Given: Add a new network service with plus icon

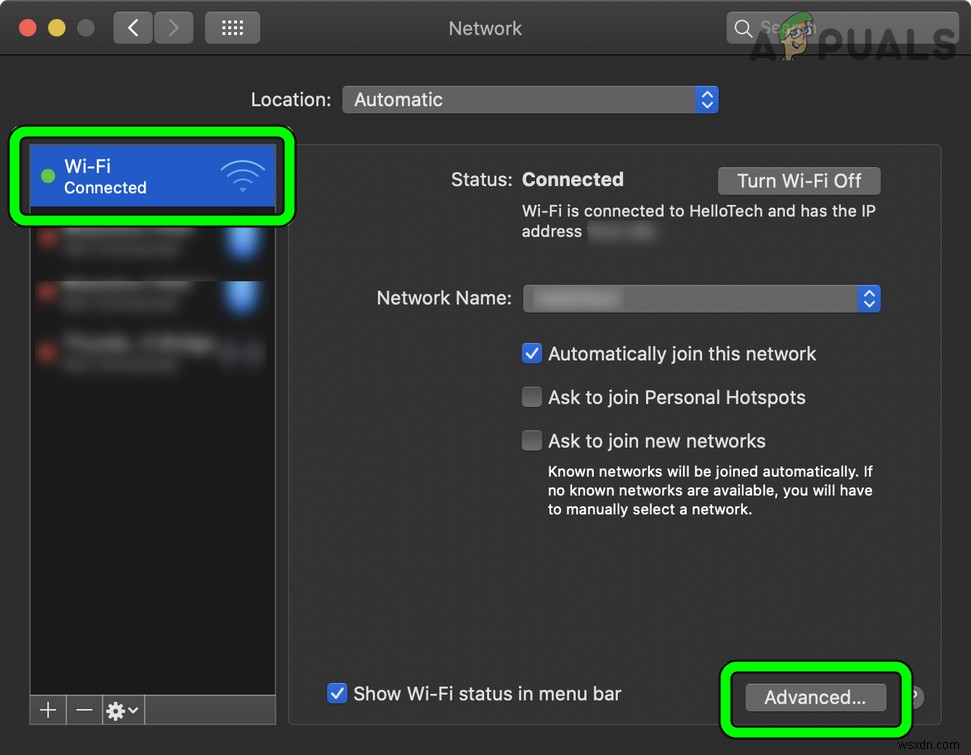Looking at the screenshot, I should [47, 710].
